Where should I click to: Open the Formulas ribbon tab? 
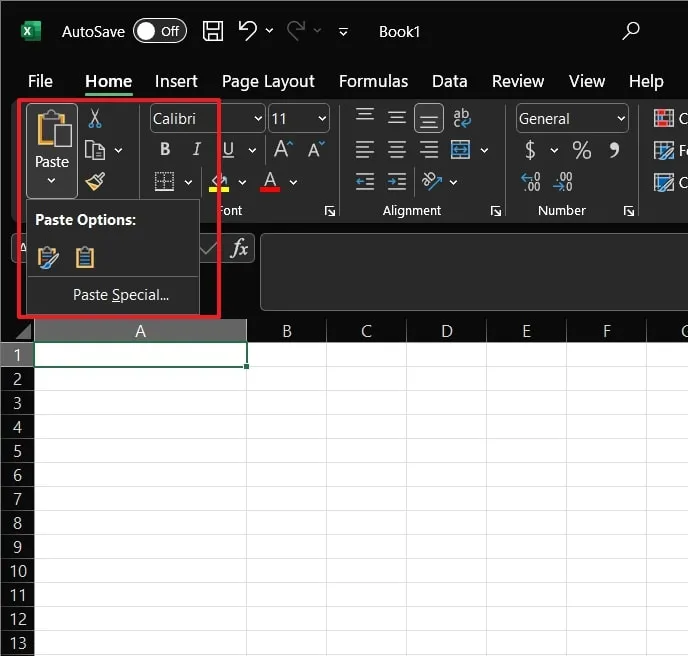coord(373,81)
